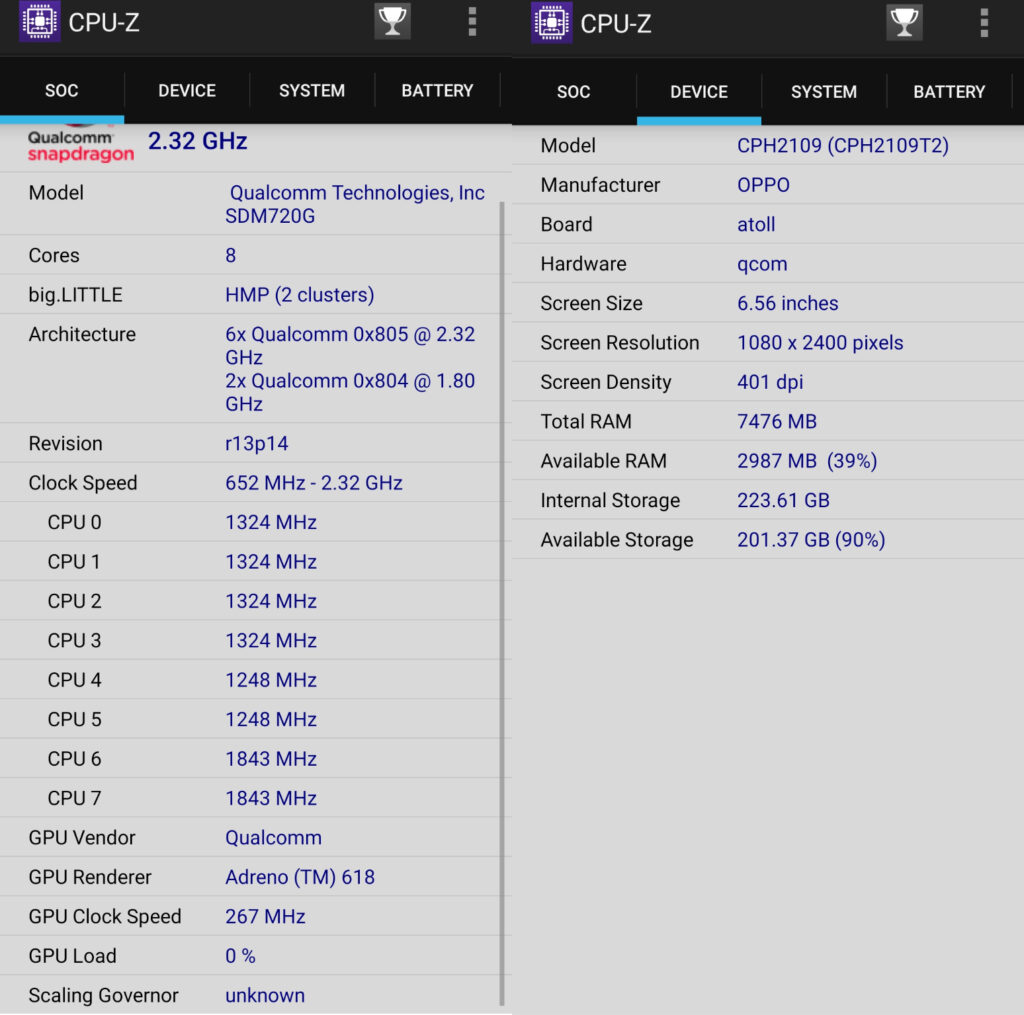
Task: Click the Total RAM value 7476 MB
Action: (777, 421)
